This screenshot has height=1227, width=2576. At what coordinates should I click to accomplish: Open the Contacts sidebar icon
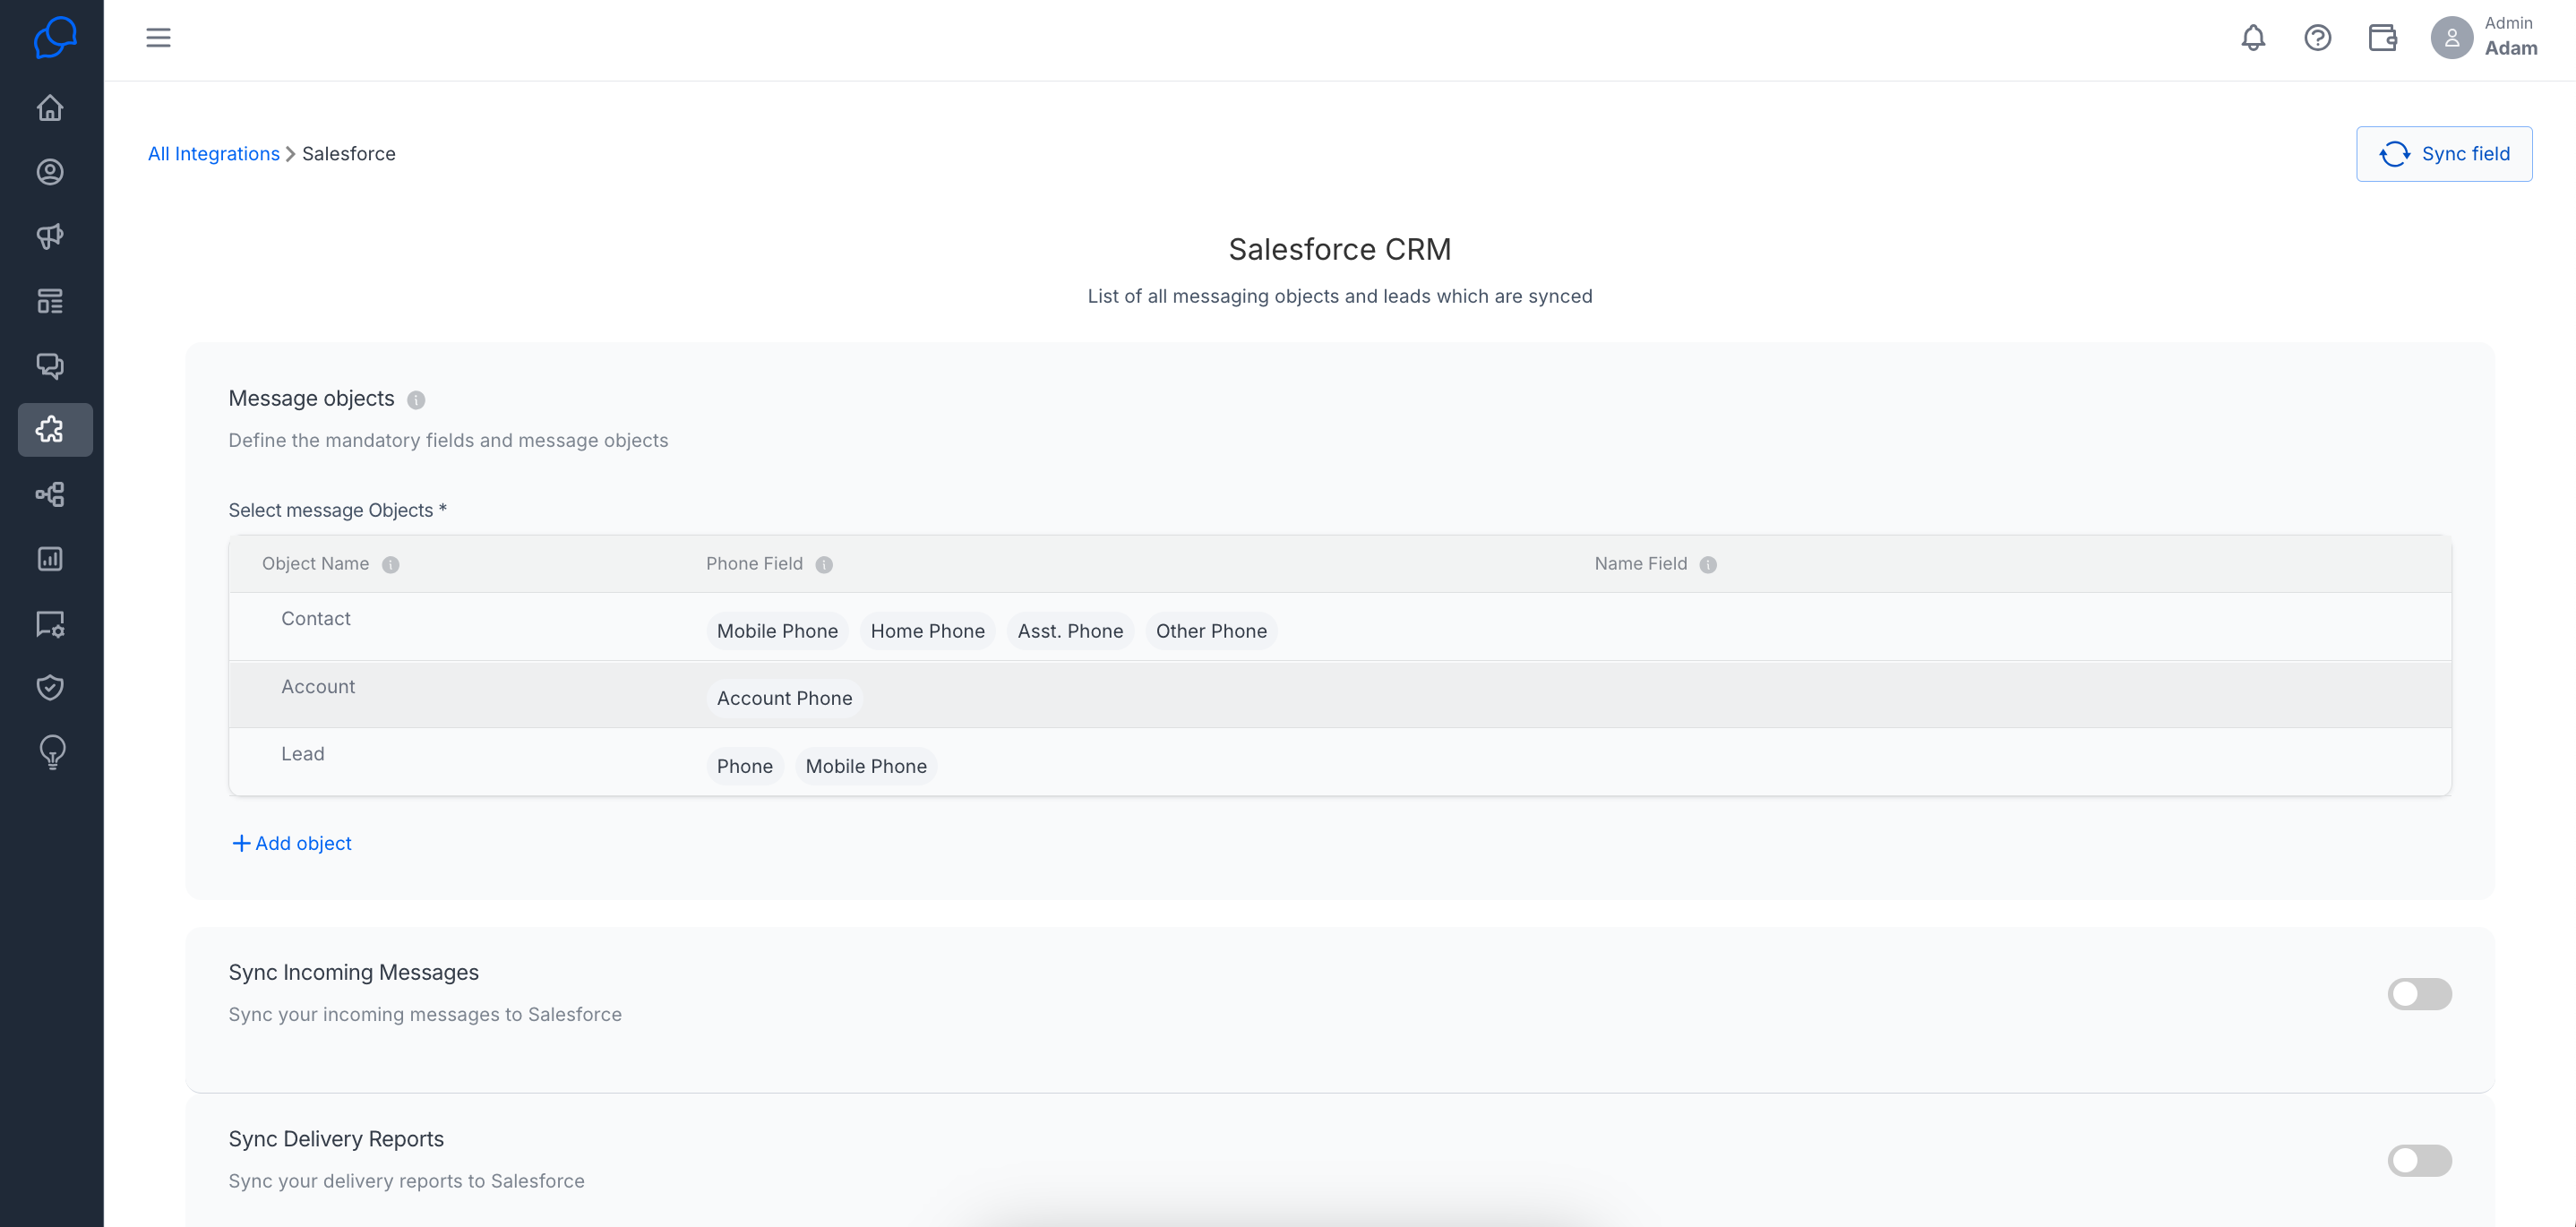click(x=50, y=172)
